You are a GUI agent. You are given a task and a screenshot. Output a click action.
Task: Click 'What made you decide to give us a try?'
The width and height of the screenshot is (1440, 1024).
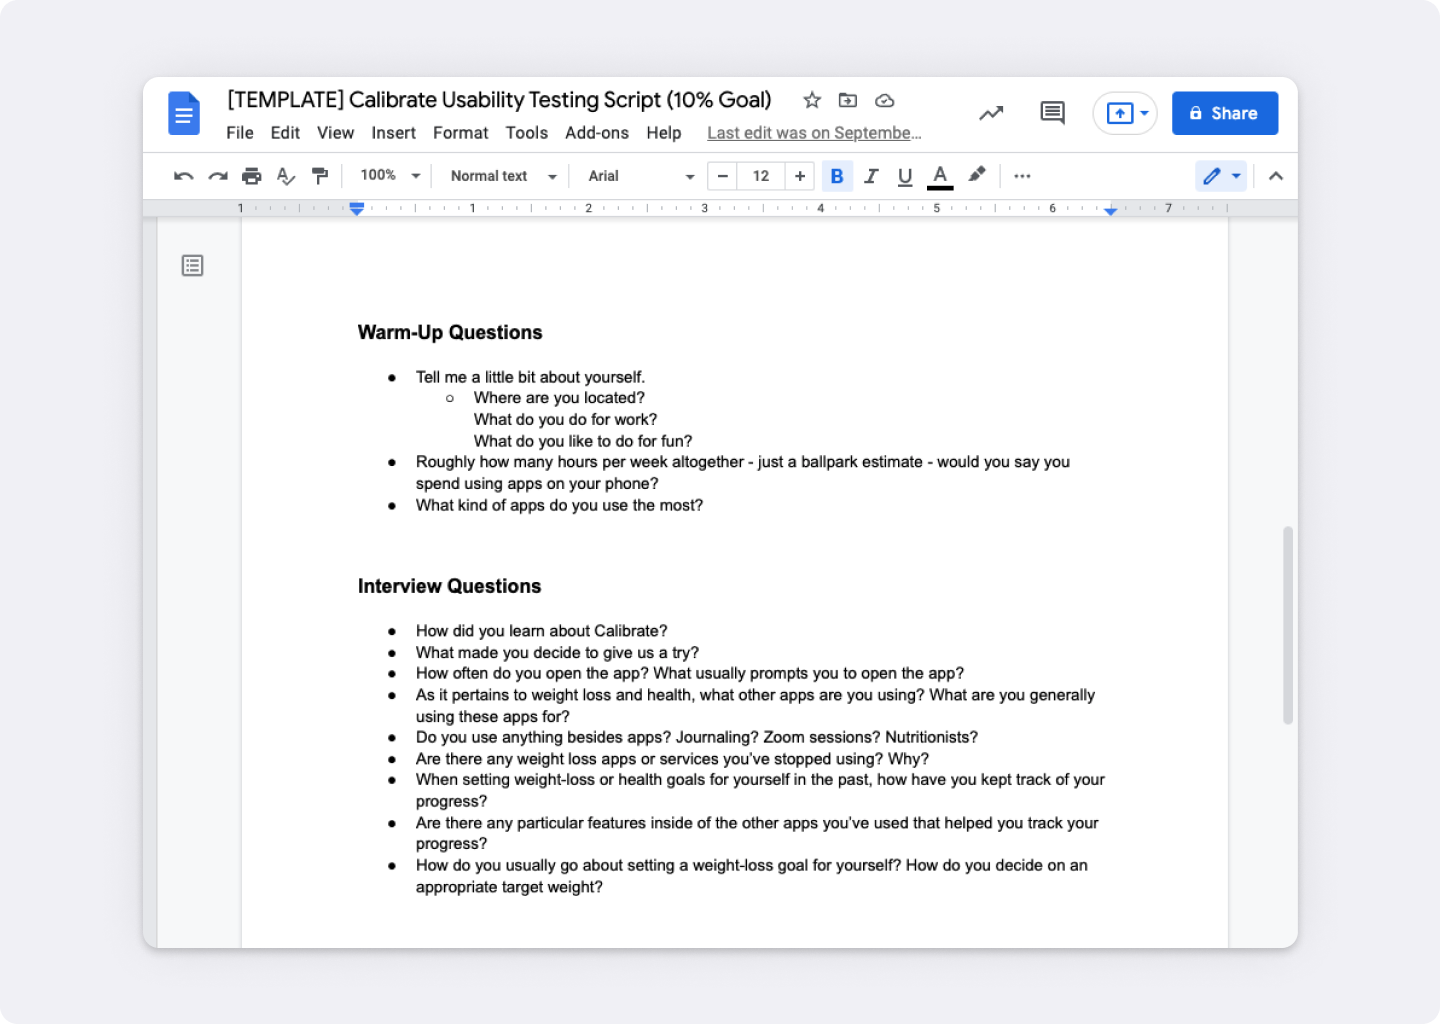[558, 653]
